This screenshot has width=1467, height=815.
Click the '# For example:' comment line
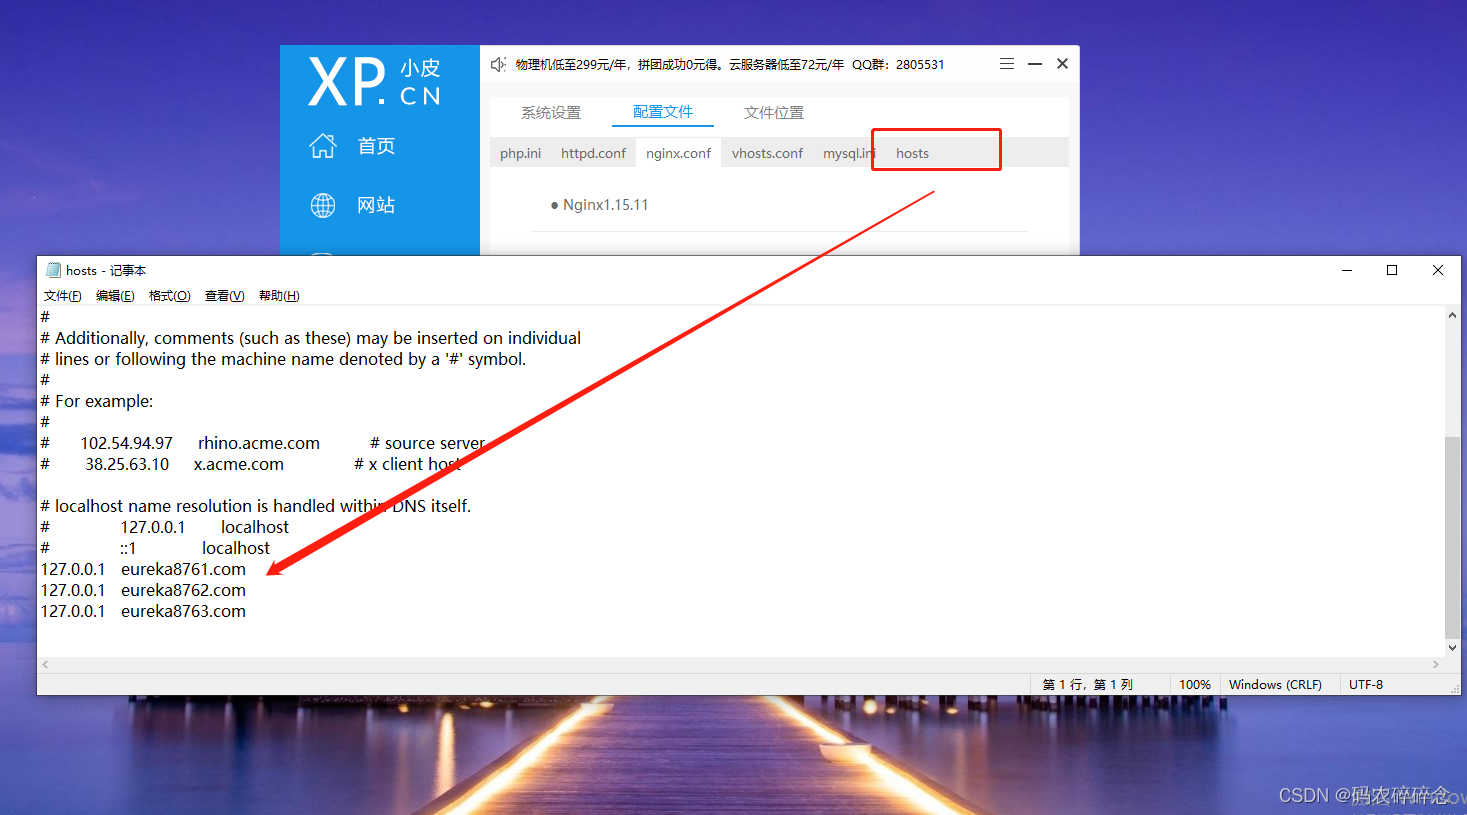click(97, 401)
